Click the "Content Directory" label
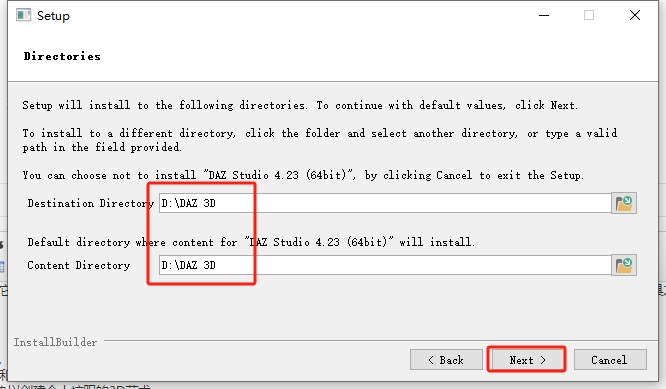The image size is (666, 389). (x=79, y=265)
